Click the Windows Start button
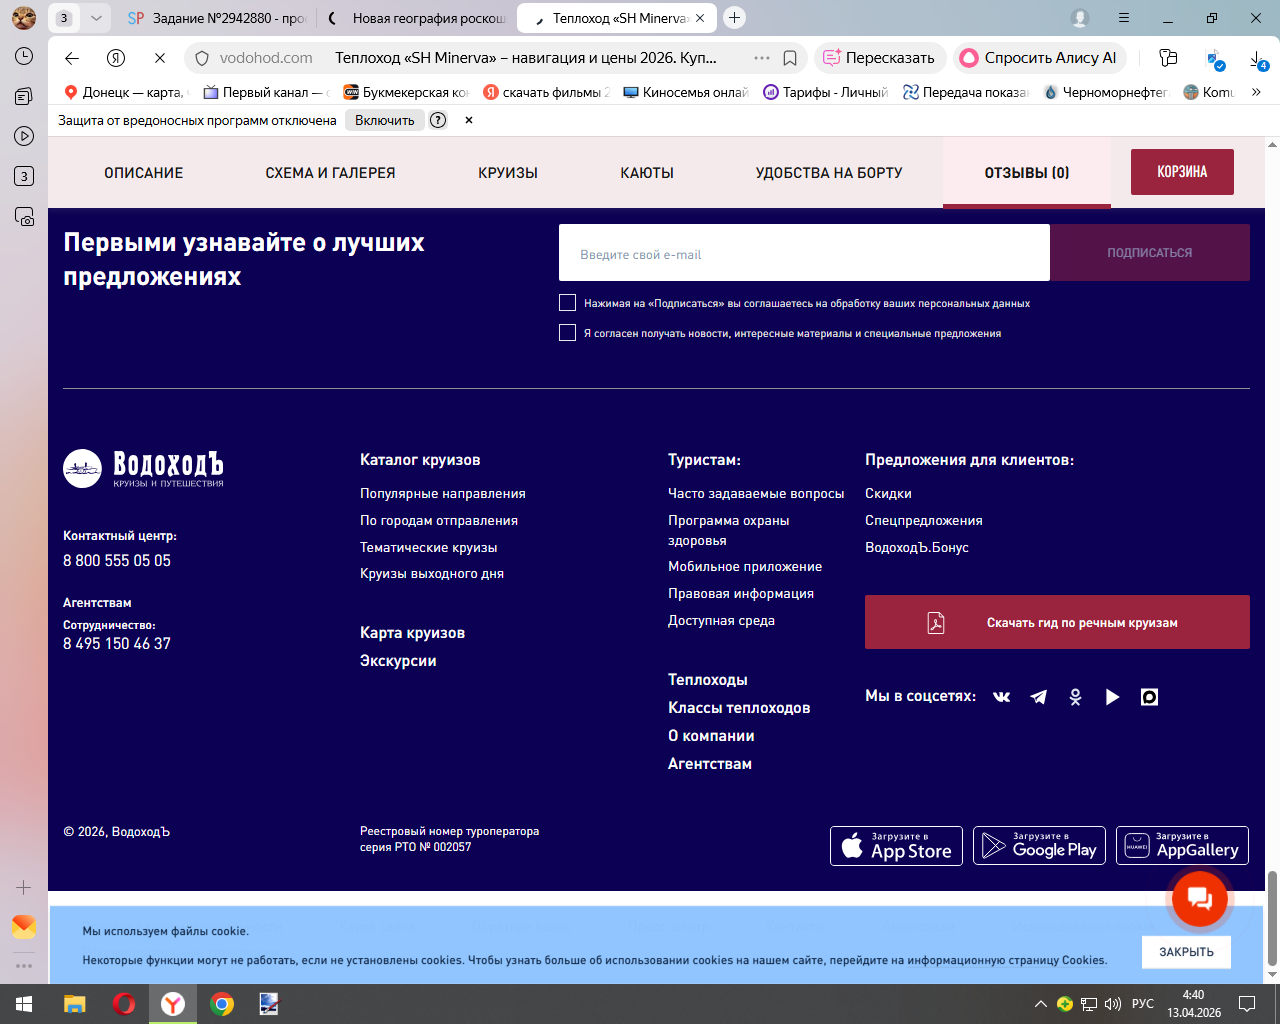 click(x=24, y=1004)
